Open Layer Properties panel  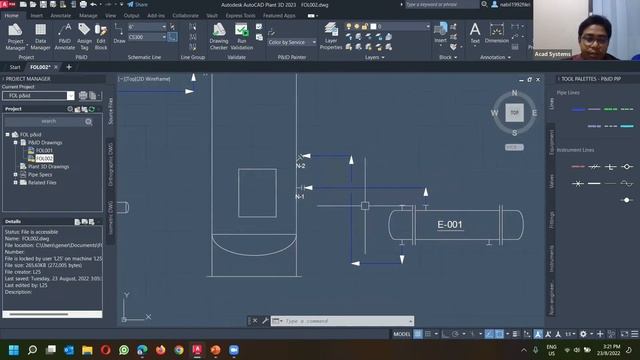pos(331,37)
